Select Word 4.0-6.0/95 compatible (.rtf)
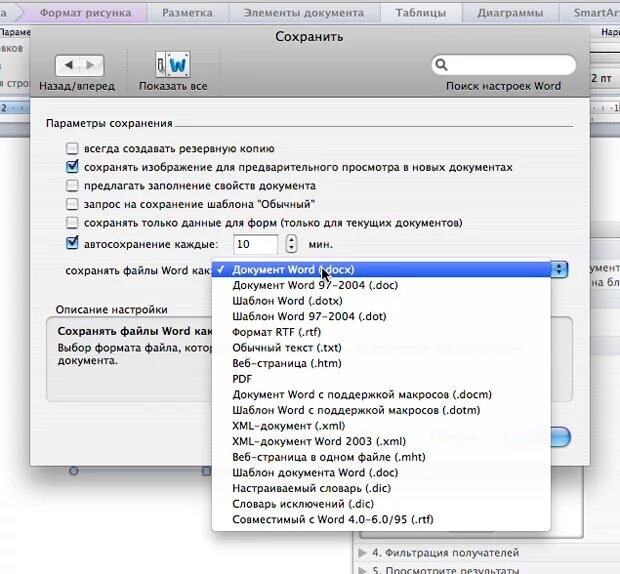 pyautogui.click(x=382, y=519)
